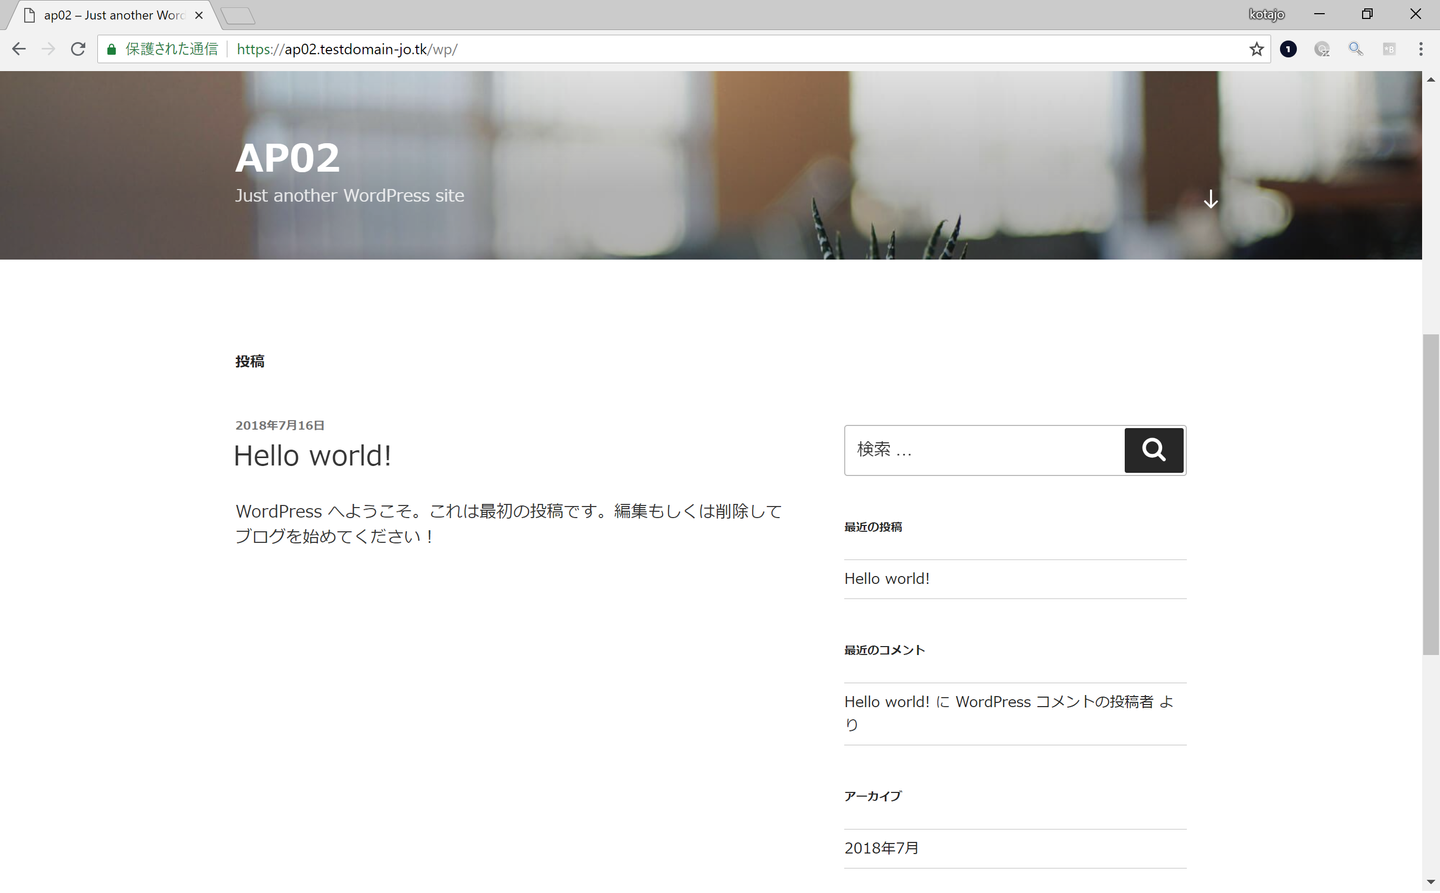Open the dark circular extension with badge 1
Viewport: 1440px width, 893px height.
pyautogui.click(x=1289, y=49)
